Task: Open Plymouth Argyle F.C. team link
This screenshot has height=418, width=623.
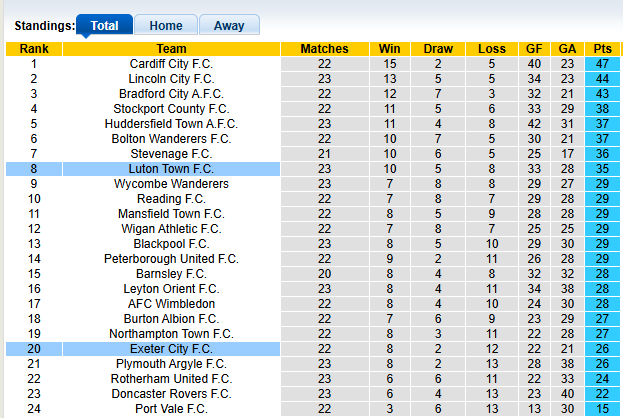Action: coord(171,364)
